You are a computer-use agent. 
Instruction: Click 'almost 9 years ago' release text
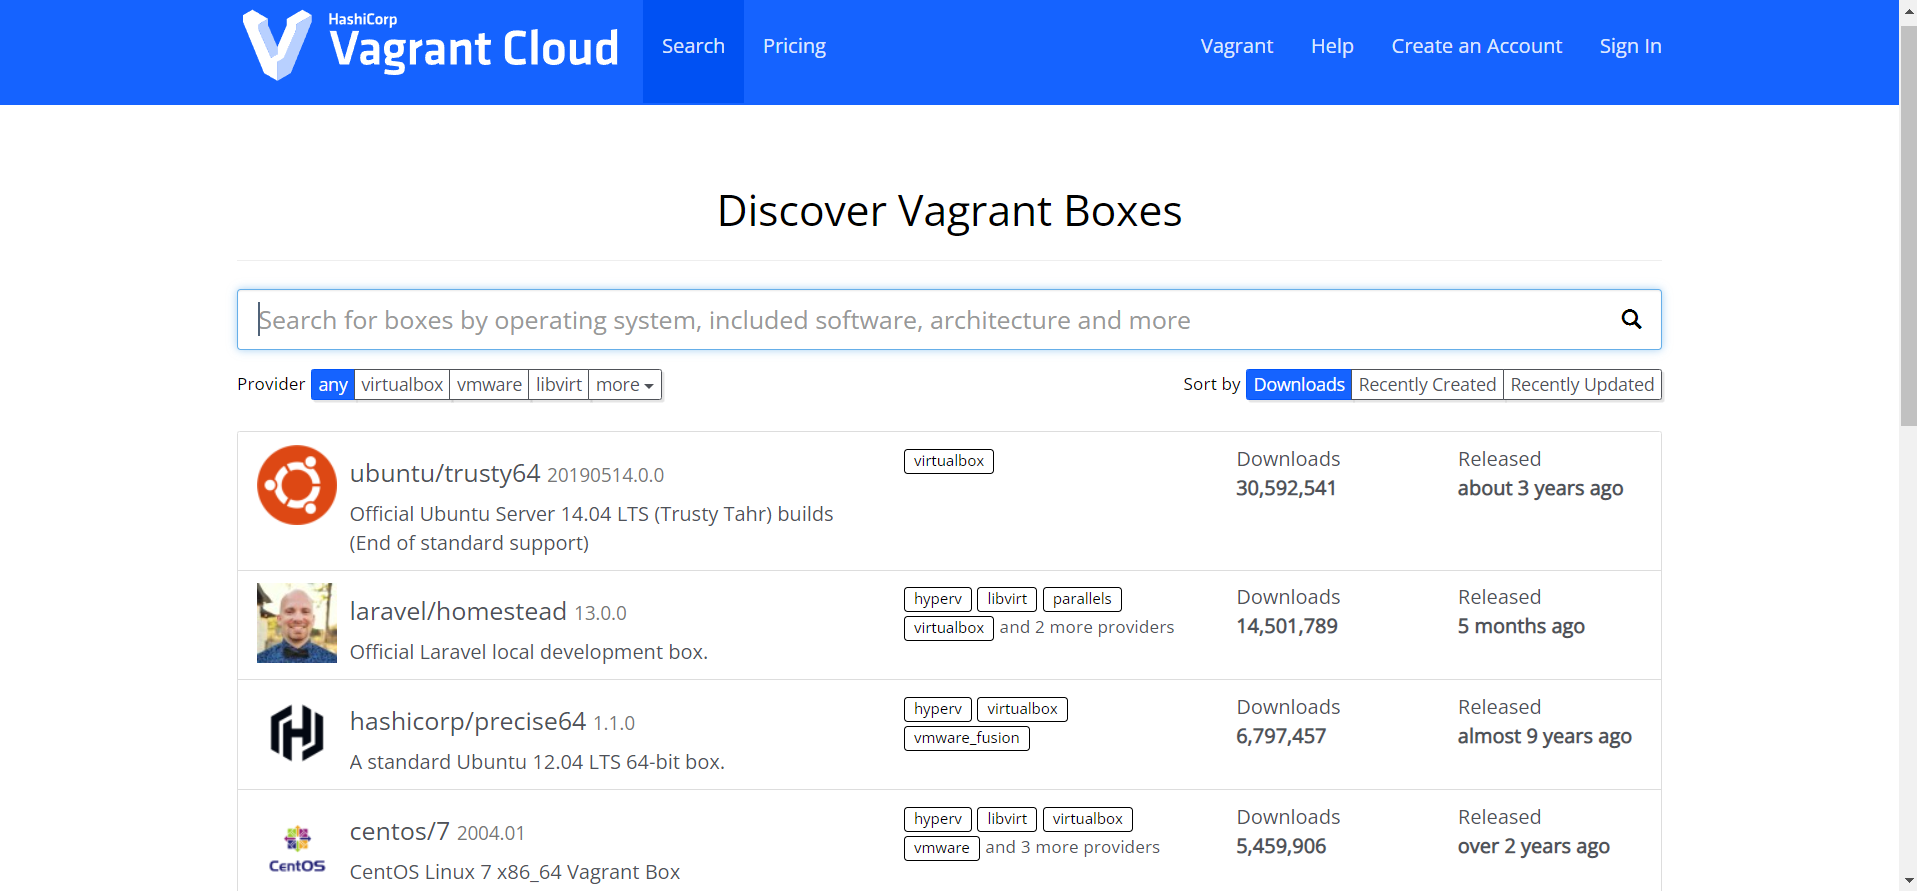point(1544,736)
